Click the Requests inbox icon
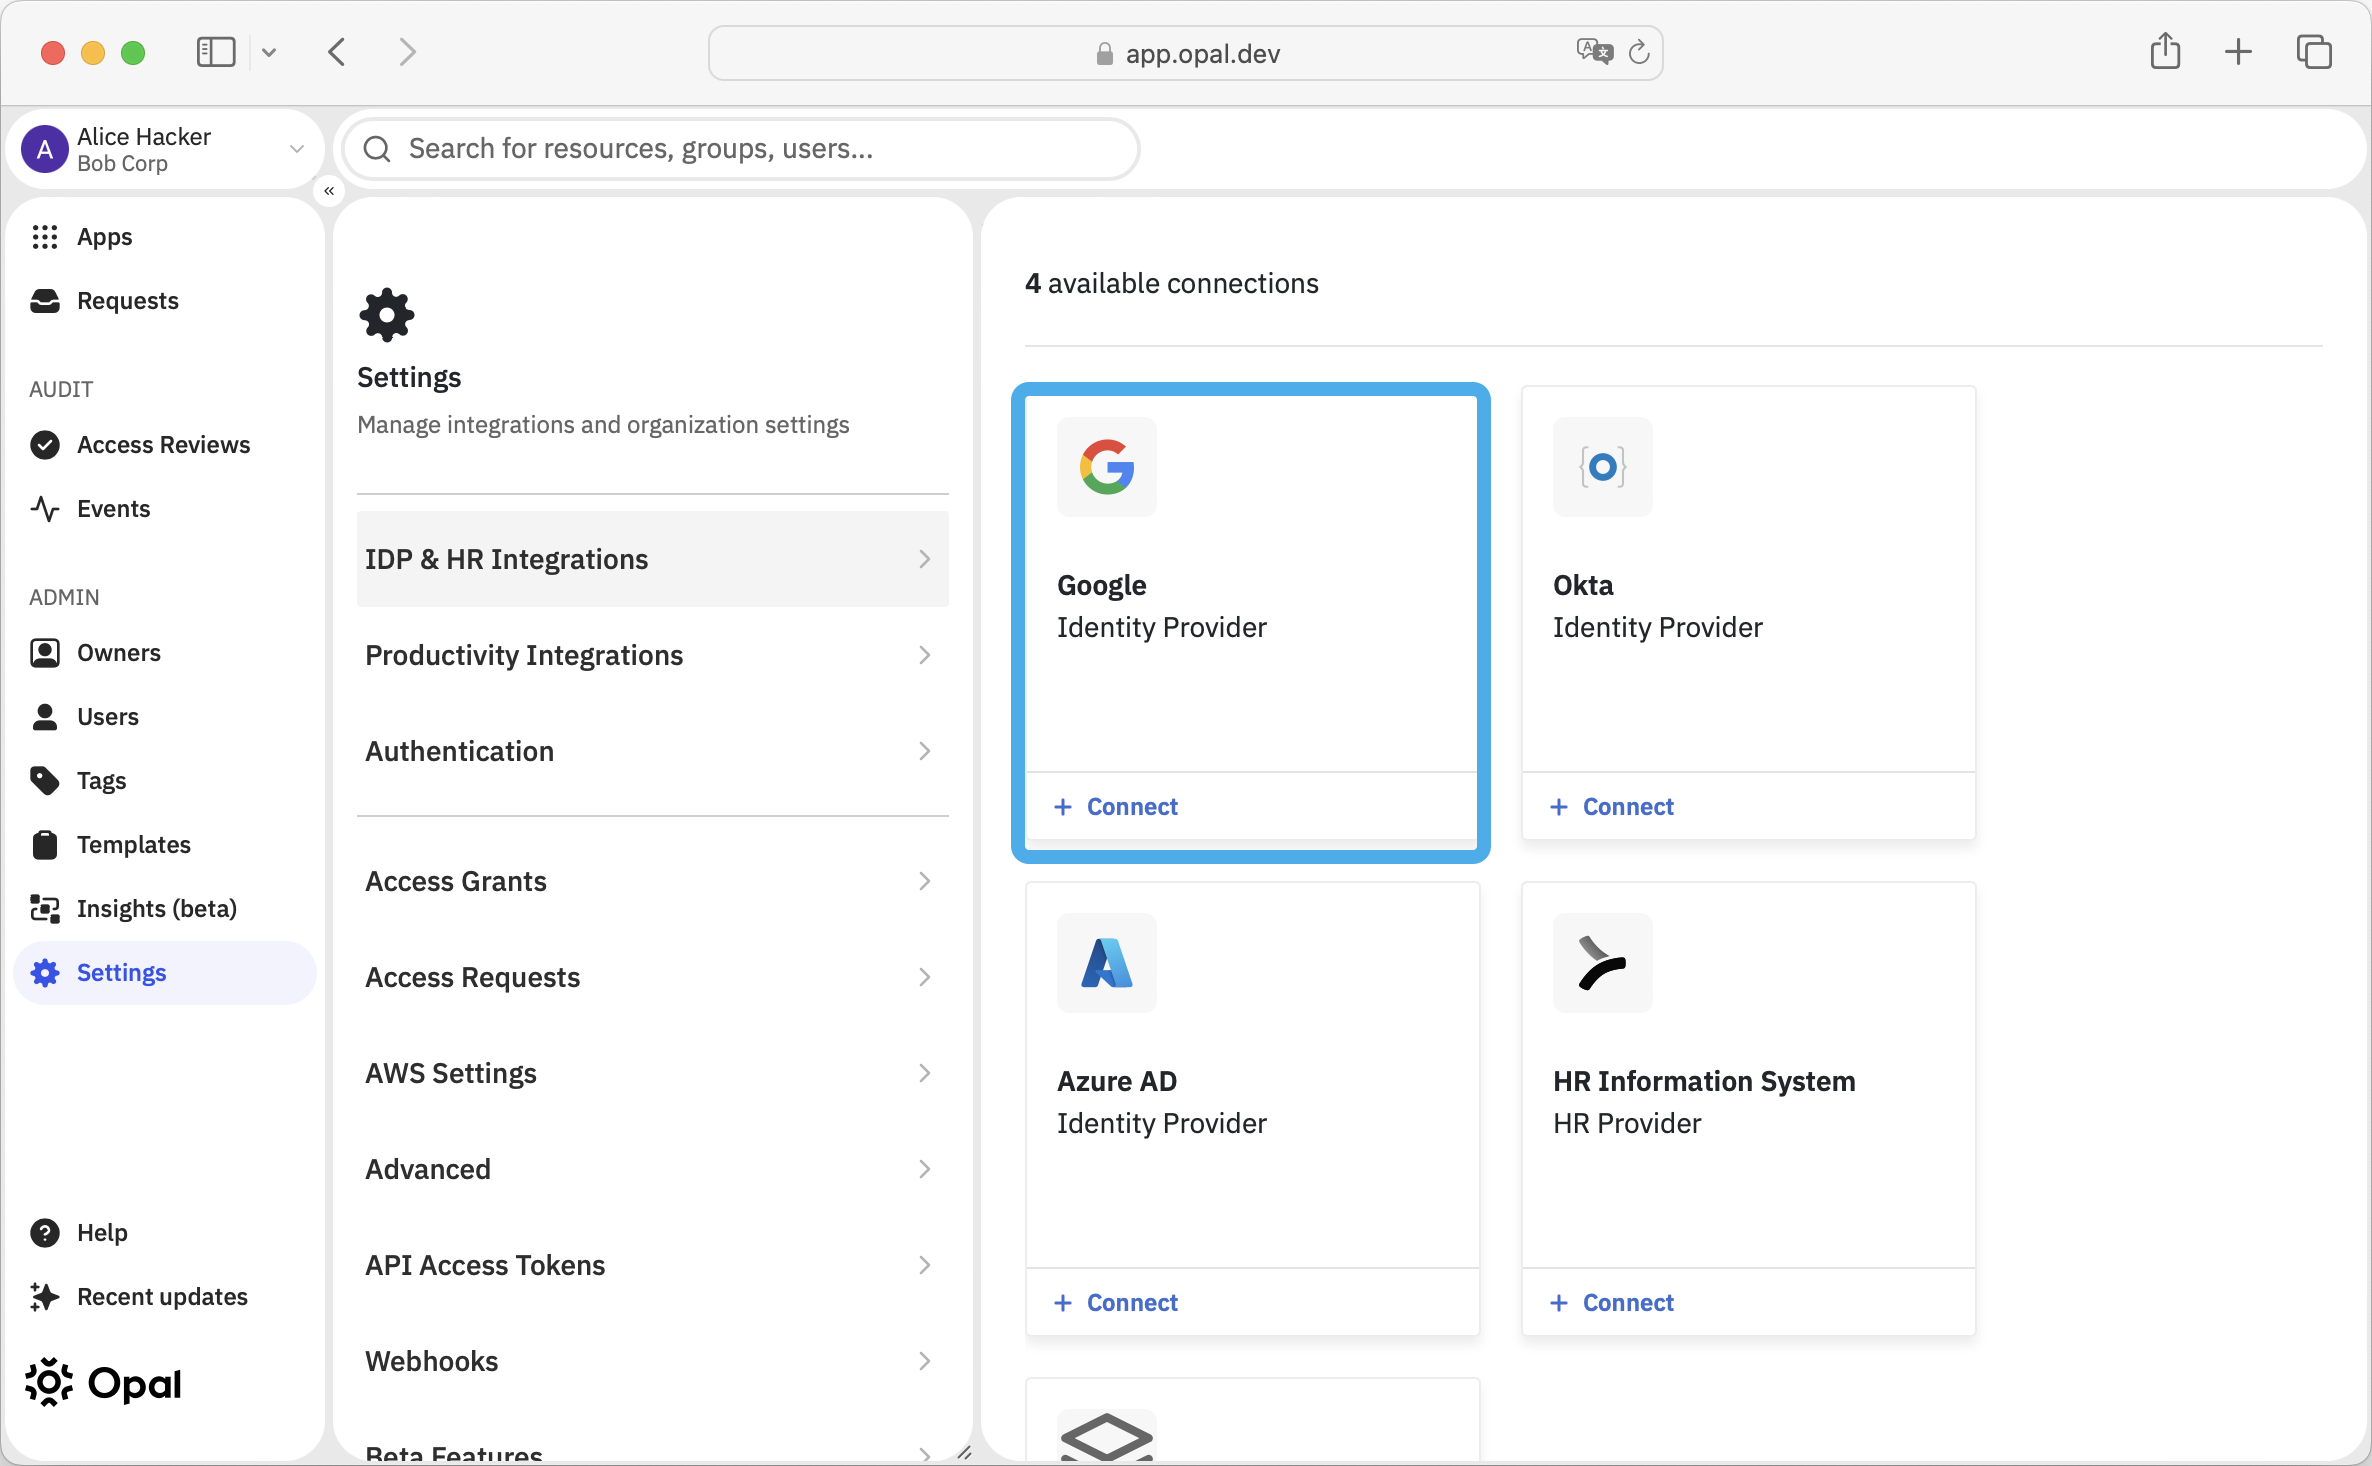This screenshot has height=1466, width=2372. click(x=45, y=301)
